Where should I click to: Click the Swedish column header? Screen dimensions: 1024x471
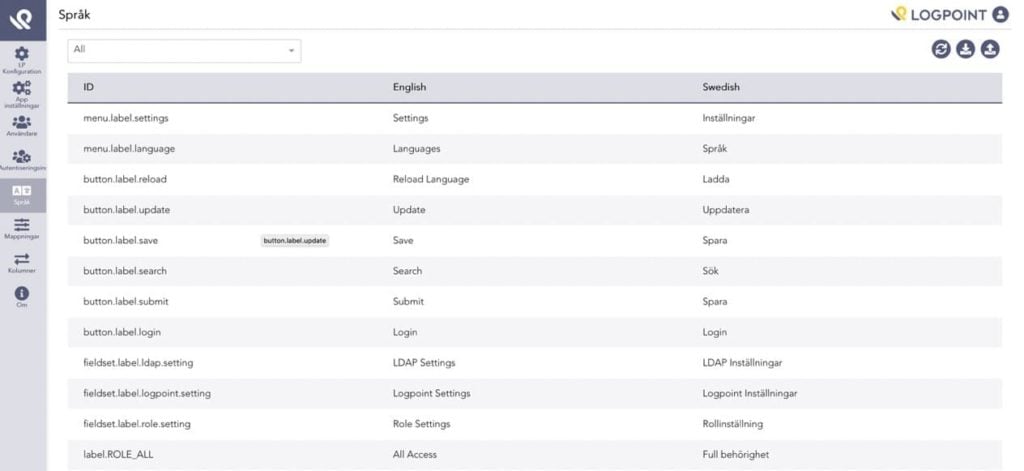pyautogui.click(x=721, y=87)
